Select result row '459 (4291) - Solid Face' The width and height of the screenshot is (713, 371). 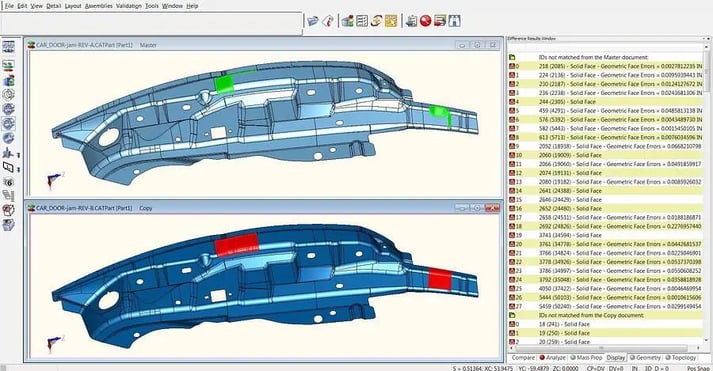(x=606, y=110)
